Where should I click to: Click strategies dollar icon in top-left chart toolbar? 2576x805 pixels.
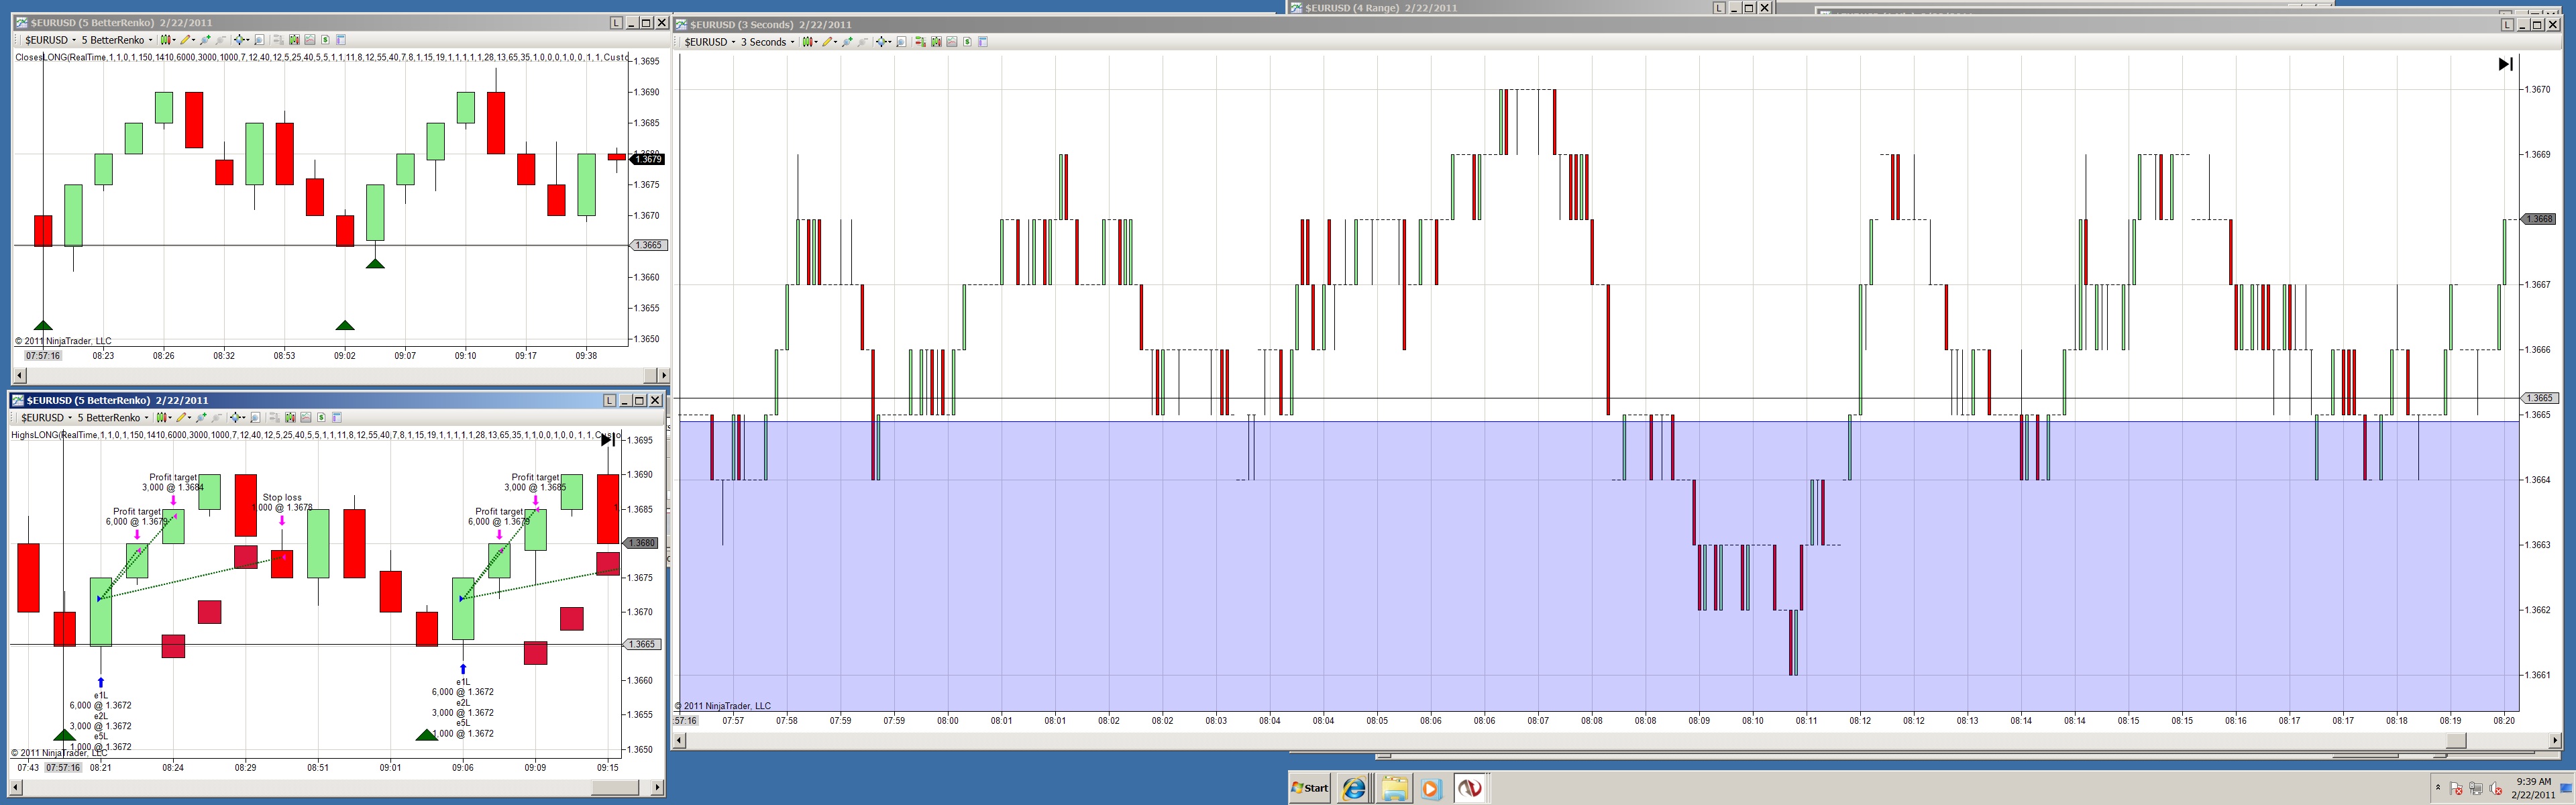pyautogui.click(x=326, y=40)
